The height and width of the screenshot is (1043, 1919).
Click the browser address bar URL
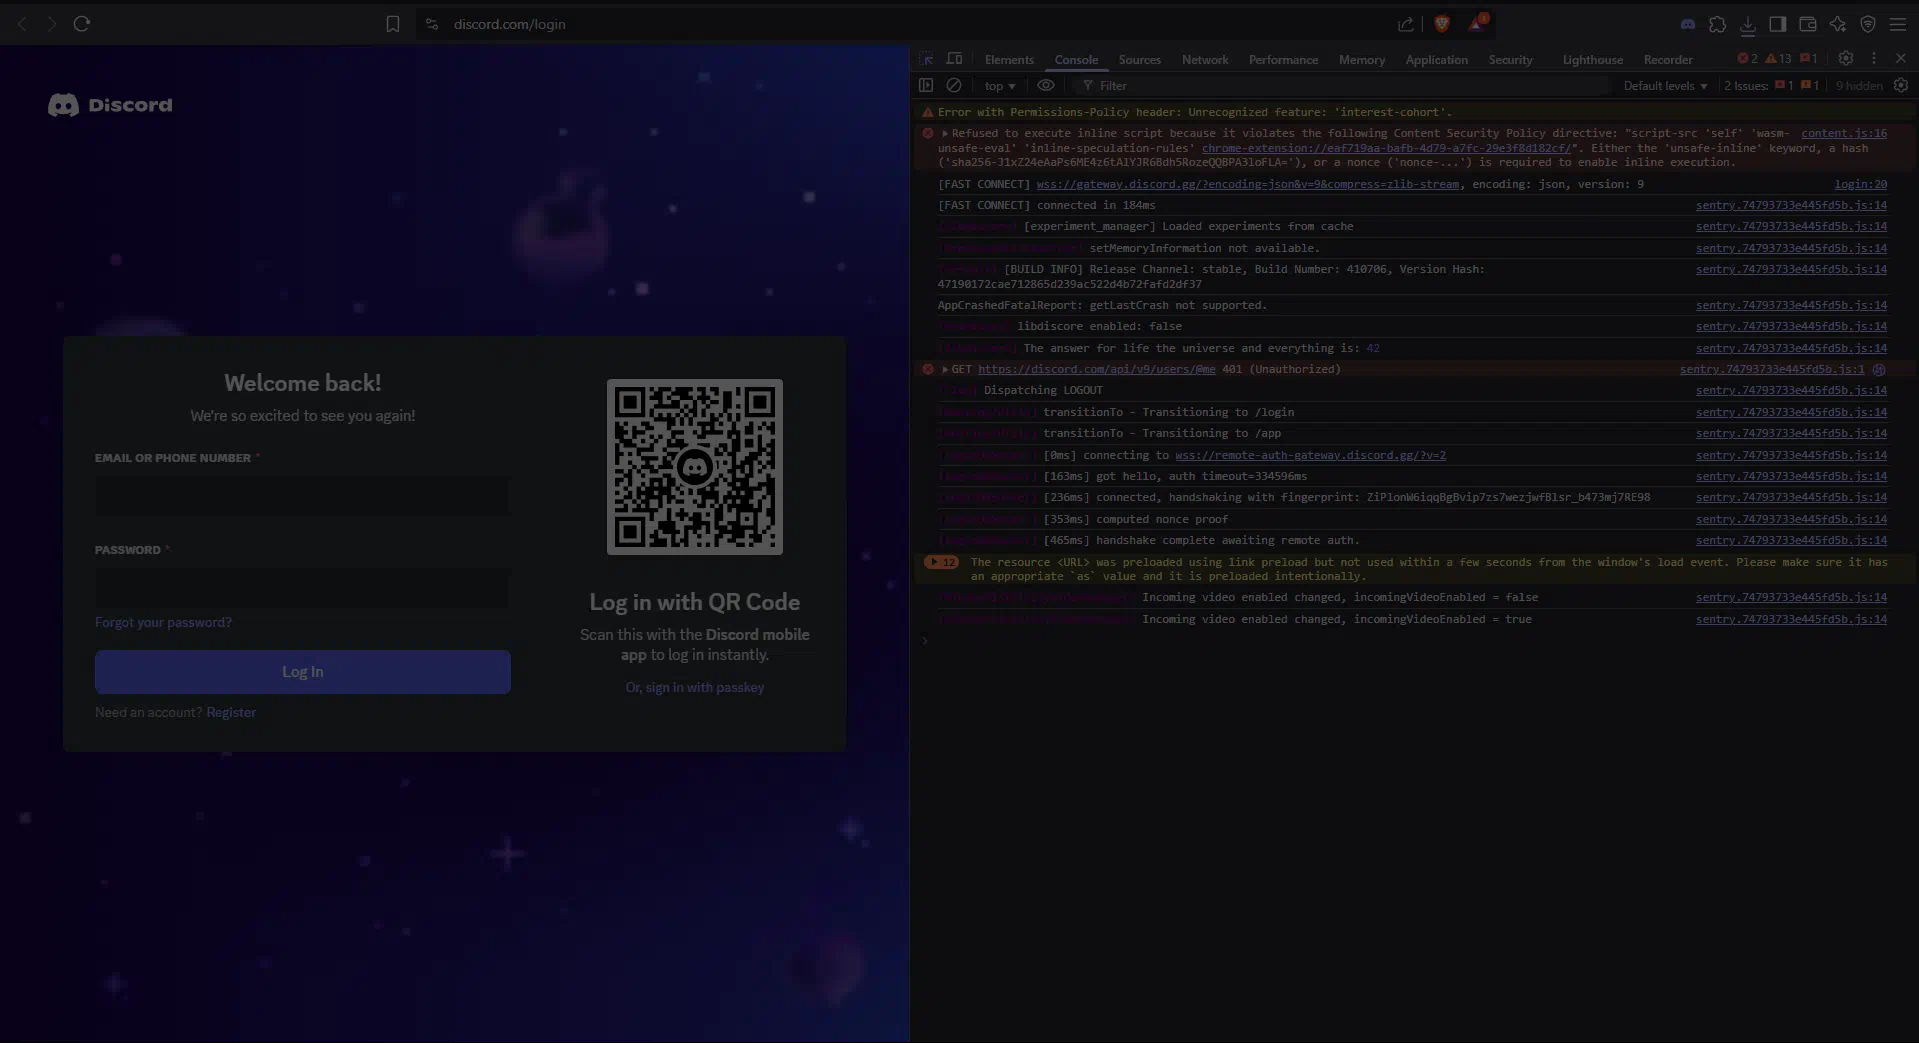[x=509, y=24]
